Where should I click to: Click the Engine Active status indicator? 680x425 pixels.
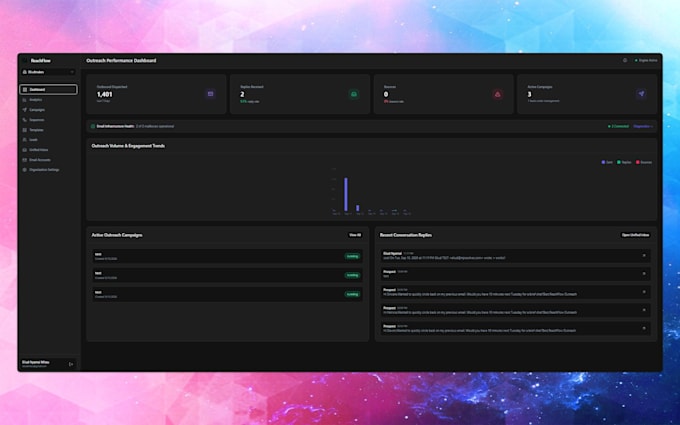click(646, 60)
